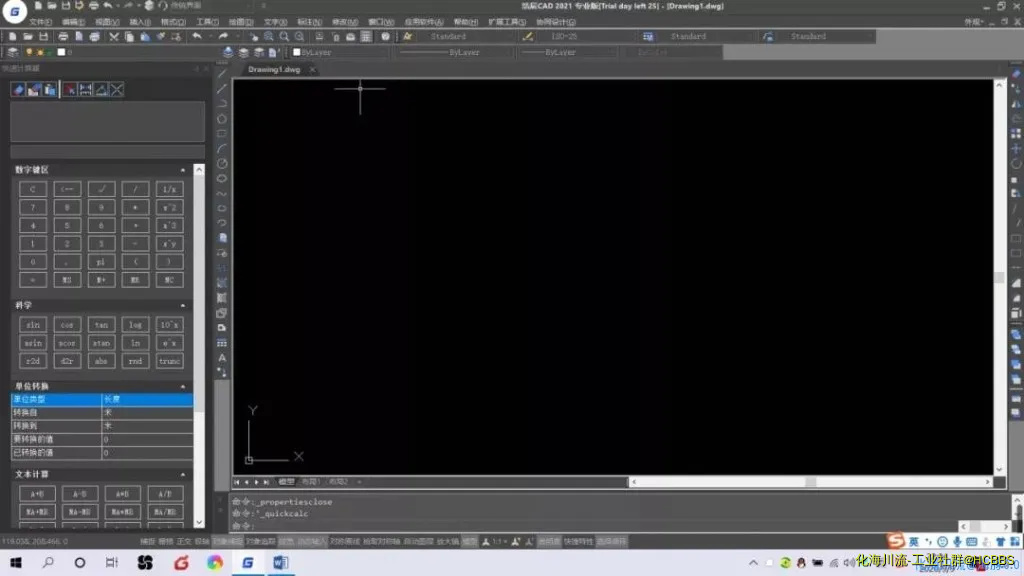Image resolution: width=1024 pixels, height=576 pixels.
Task: Click the Save icon in standard toolbar
Action: click(44, 37)
